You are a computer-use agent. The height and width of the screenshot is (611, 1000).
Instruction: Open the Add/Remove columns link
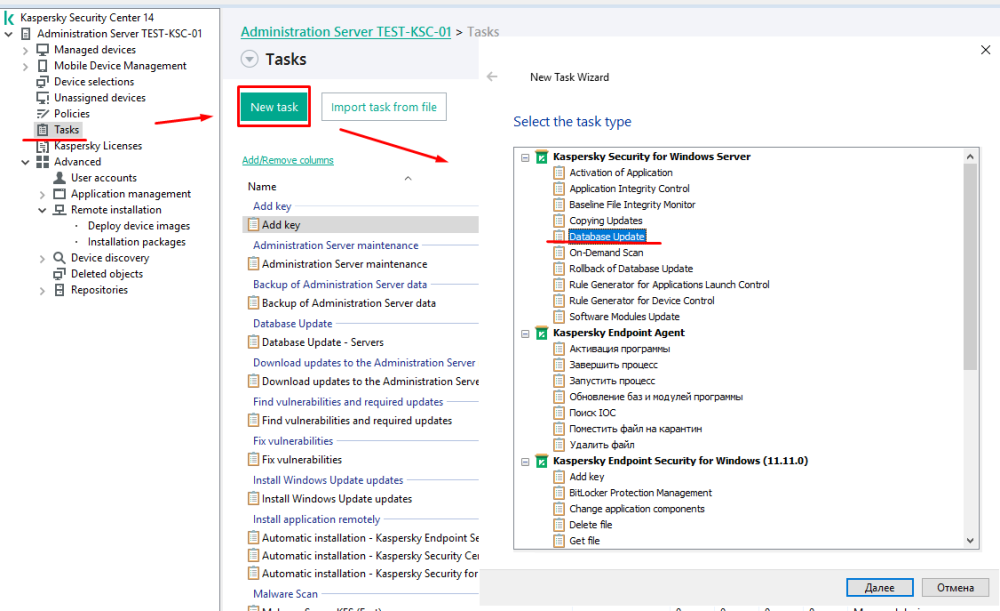click(x=288, y=160)
